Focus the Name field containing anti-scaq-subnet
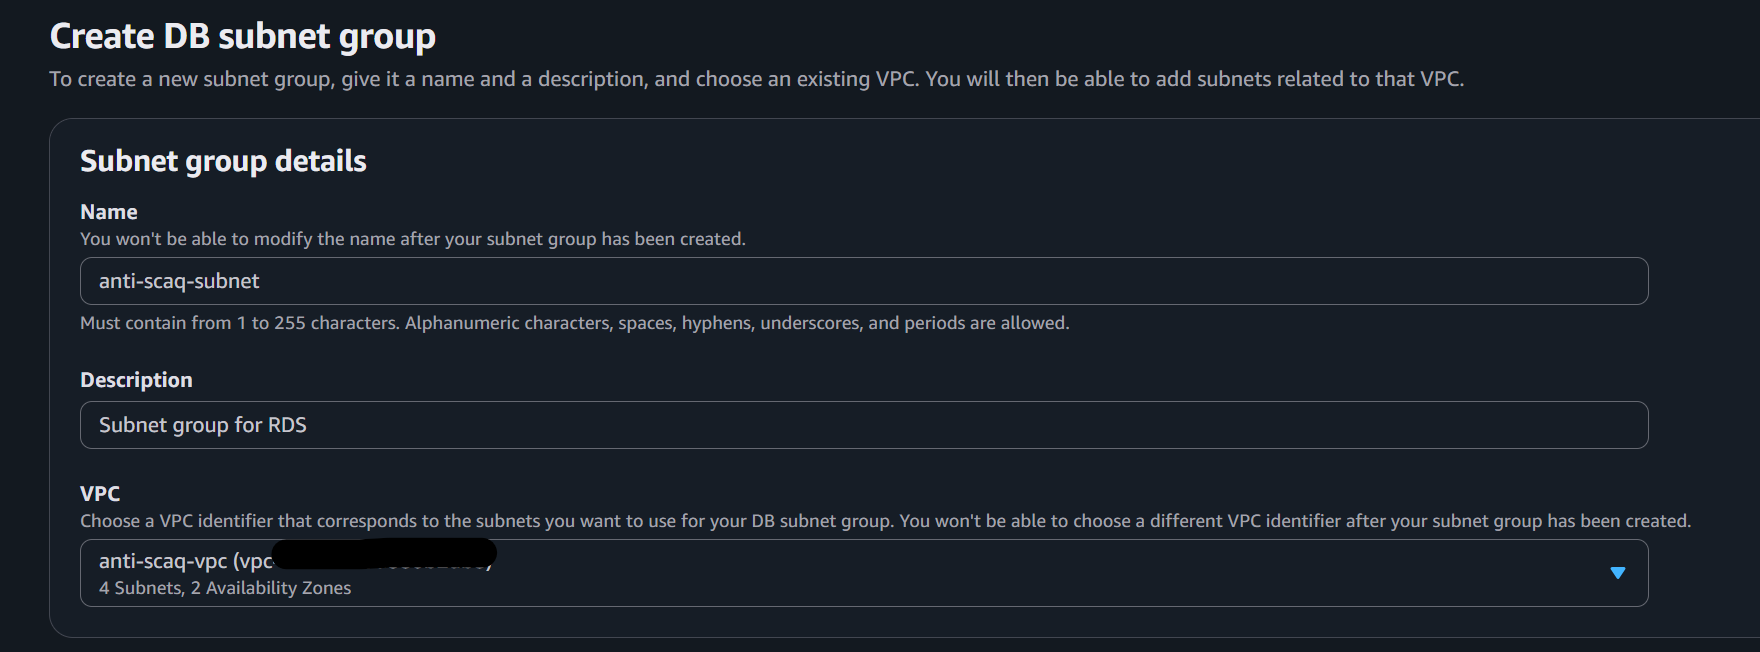 click(x=864, y=281)
